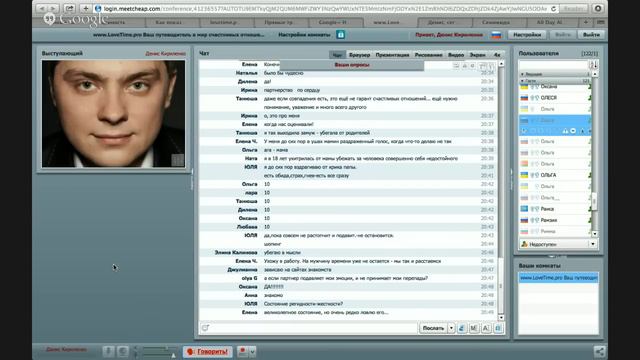This screenshot has width=640, height=360.
Task: Select user Оксана in users list
Action: [555, 87]
